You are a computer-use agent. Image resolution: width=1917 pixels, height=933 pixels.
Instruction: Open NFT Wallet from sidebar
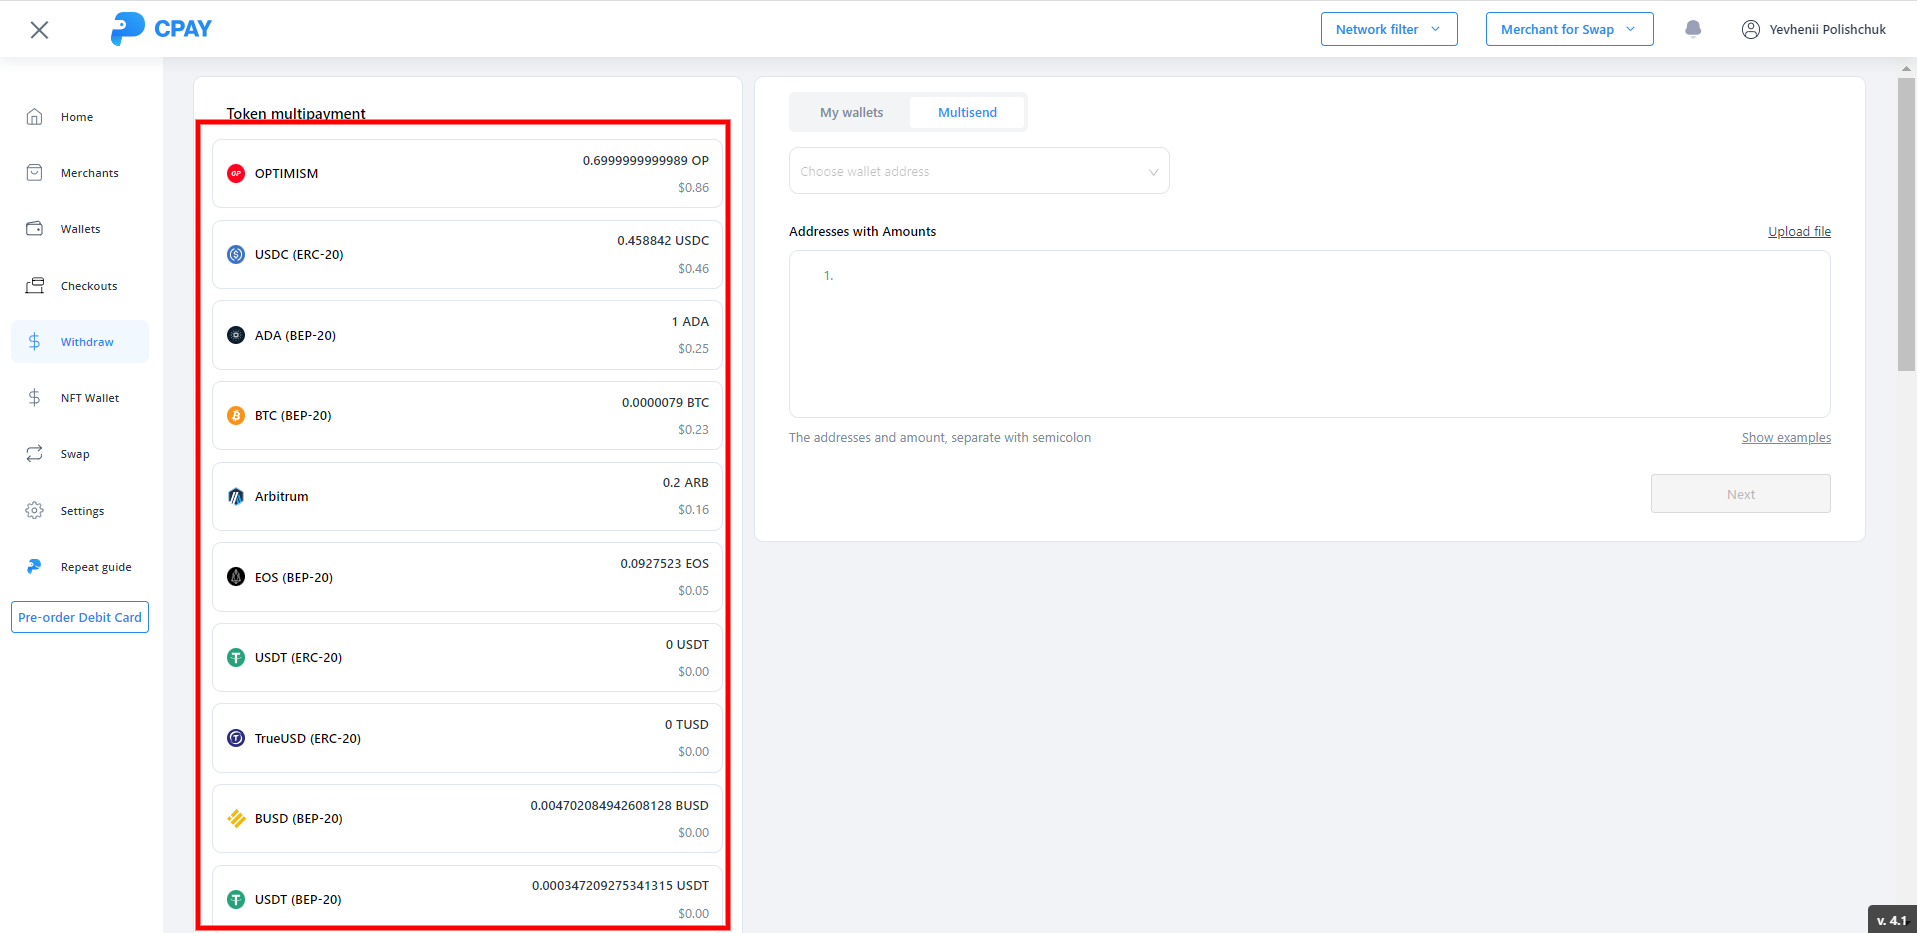88,398
